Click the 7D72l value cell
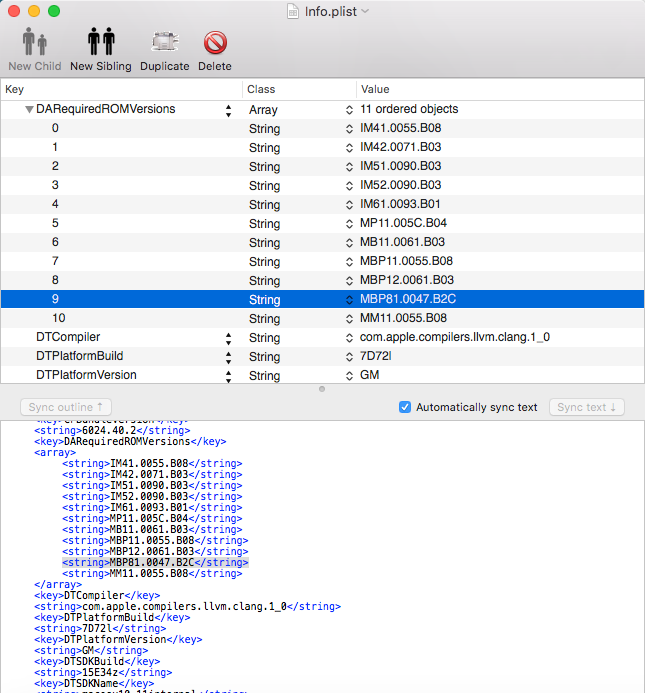The image size is (645, 693). (x=376, y=356)
